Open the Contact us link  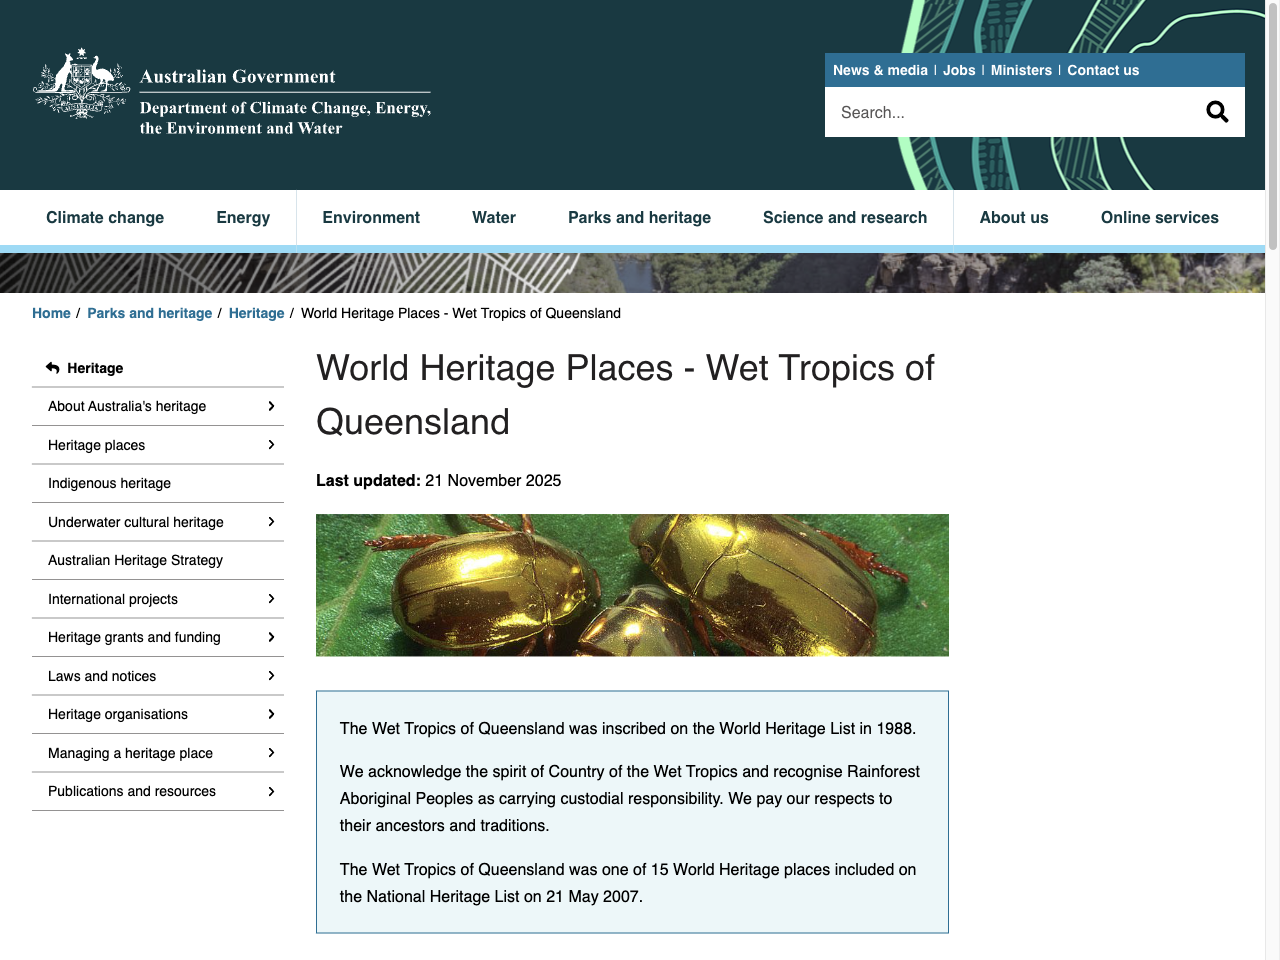1103,70
